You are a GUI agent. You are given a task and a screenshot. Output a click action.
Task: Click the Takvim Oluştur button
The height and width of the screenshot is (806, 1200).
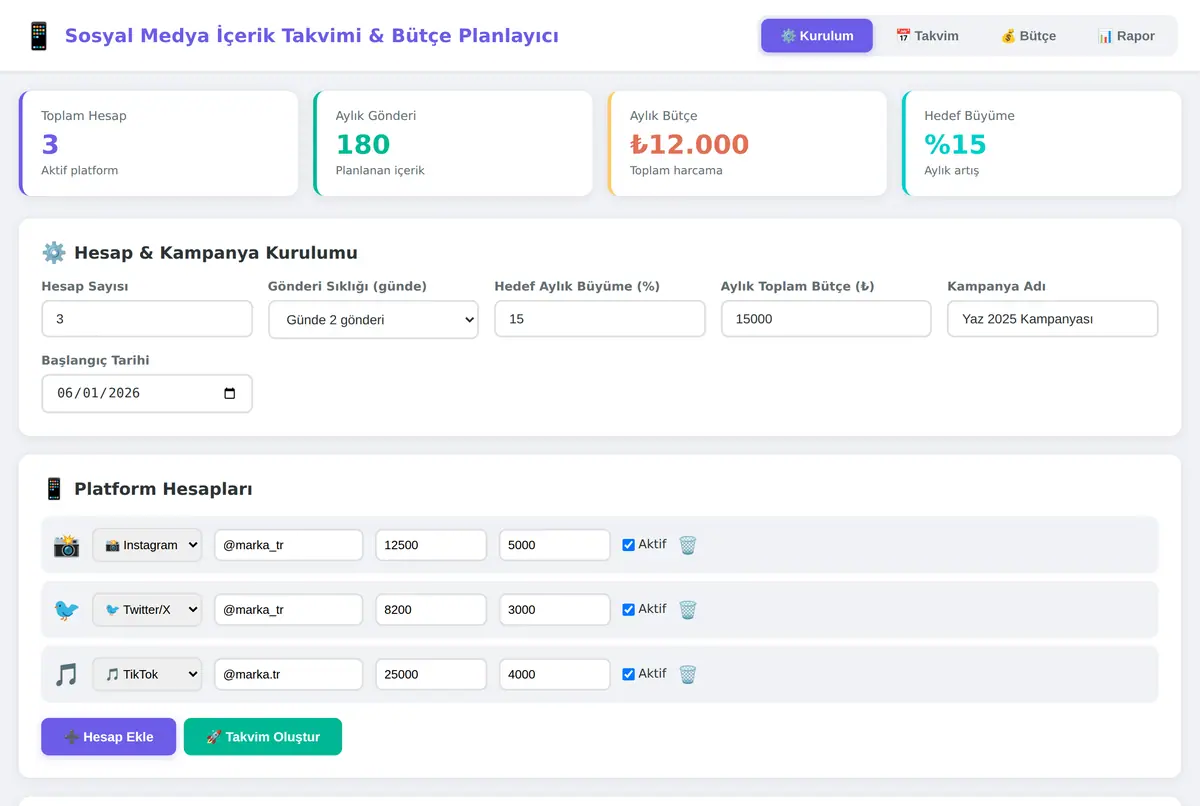click(263, 737)
